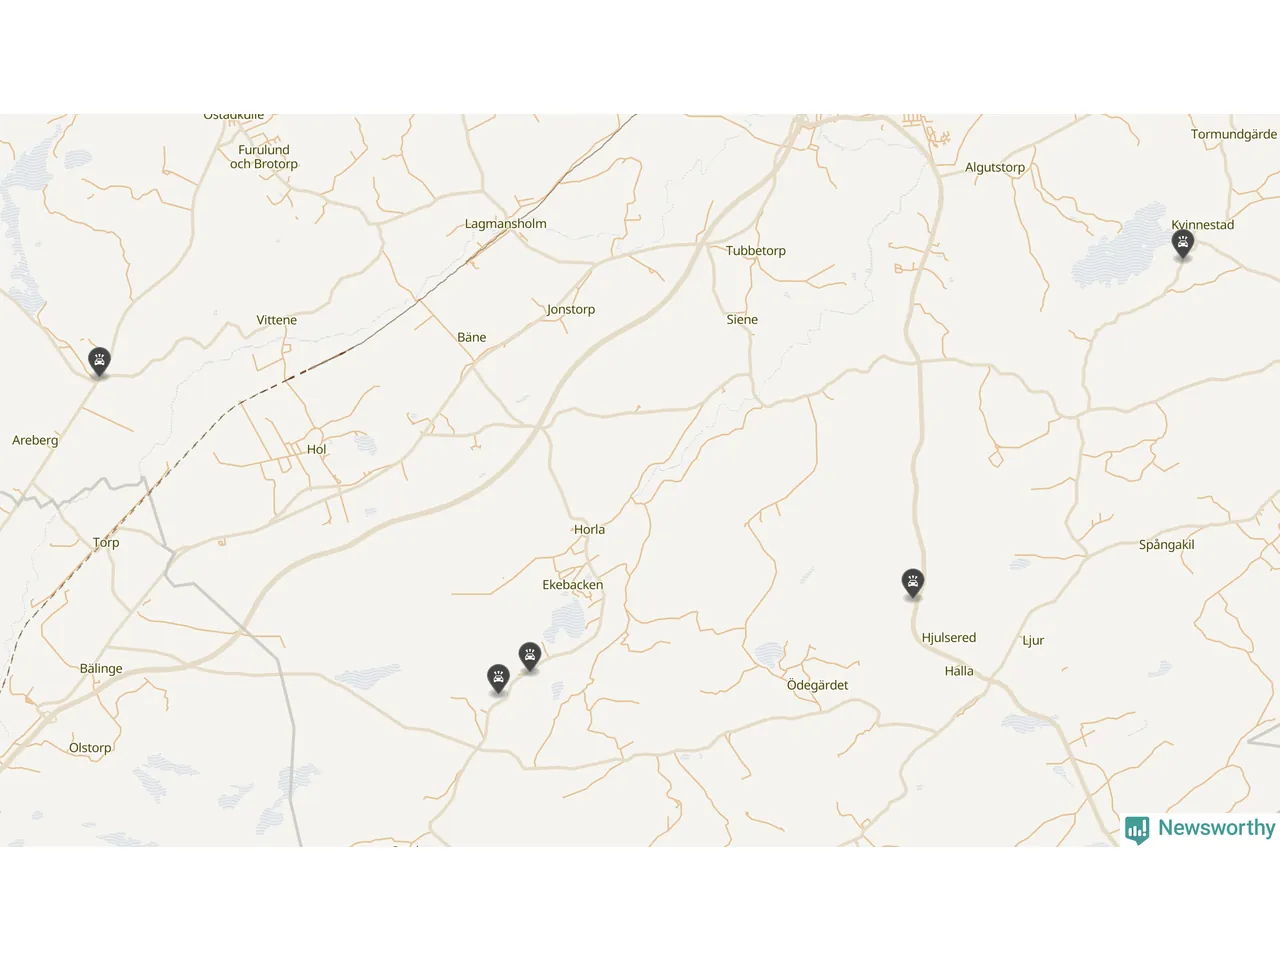
Task: Click the Newsworthy logo icon
Action: pyautogui.click(x=1137, y=830)
